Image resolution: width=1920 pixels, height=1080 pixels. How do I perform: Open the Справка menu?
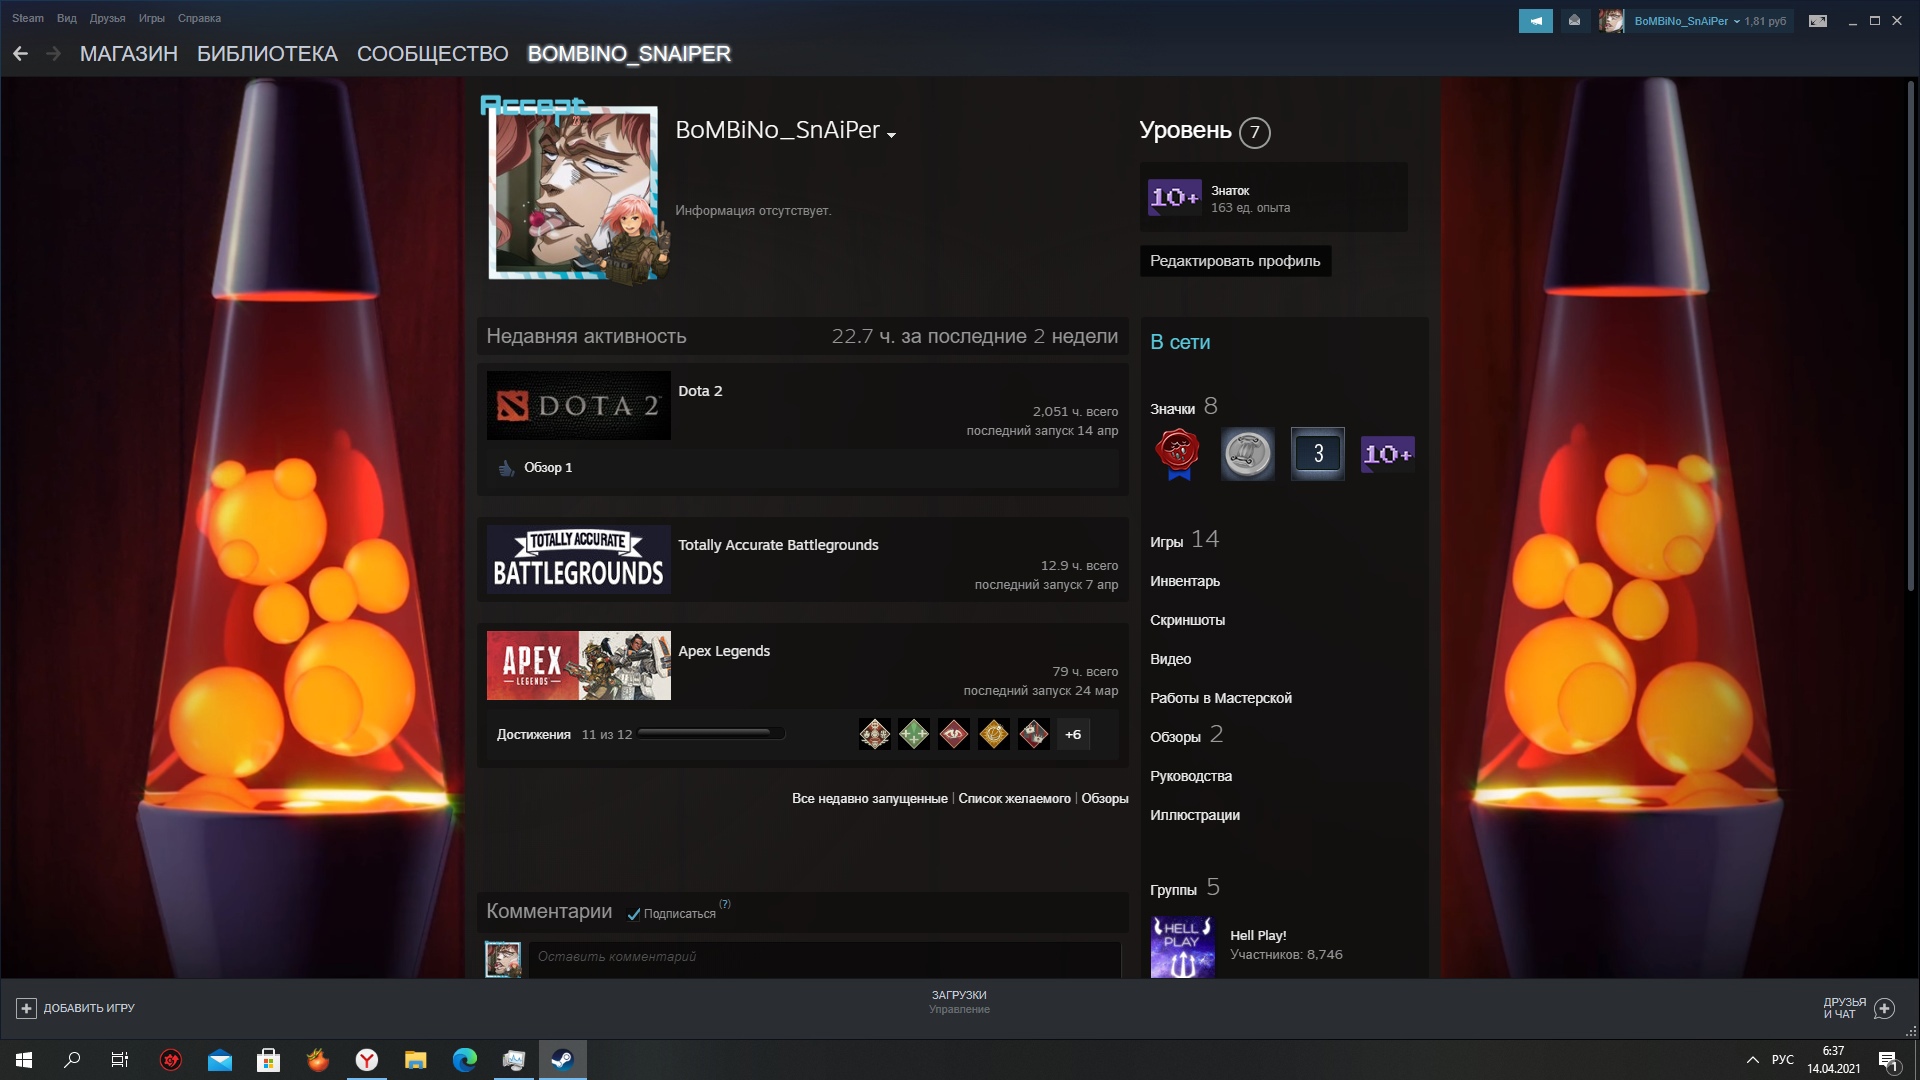click(x=199, y=18)
